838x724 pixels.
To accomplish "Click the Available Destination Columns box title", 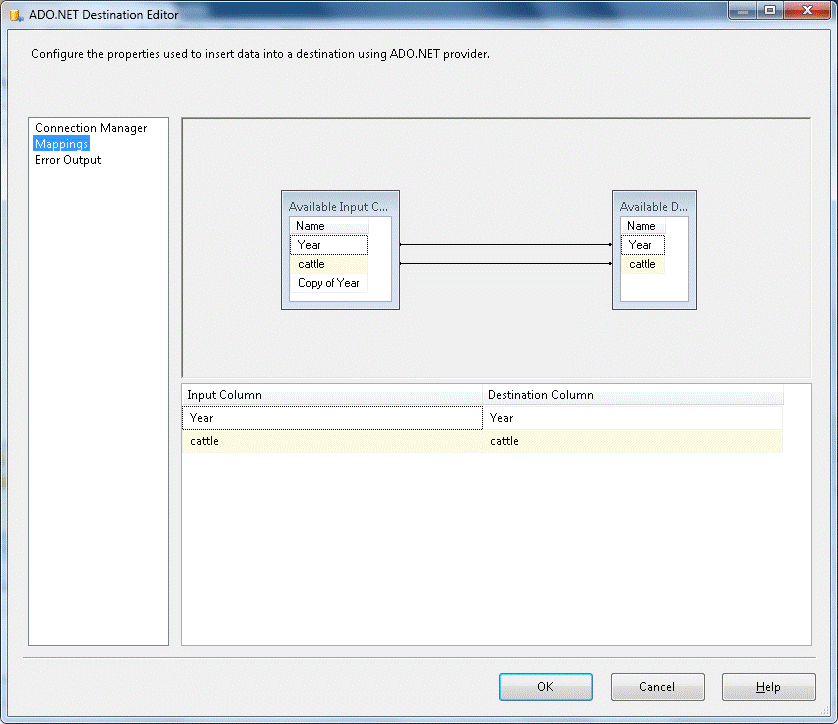I will [x=654, y=207].
